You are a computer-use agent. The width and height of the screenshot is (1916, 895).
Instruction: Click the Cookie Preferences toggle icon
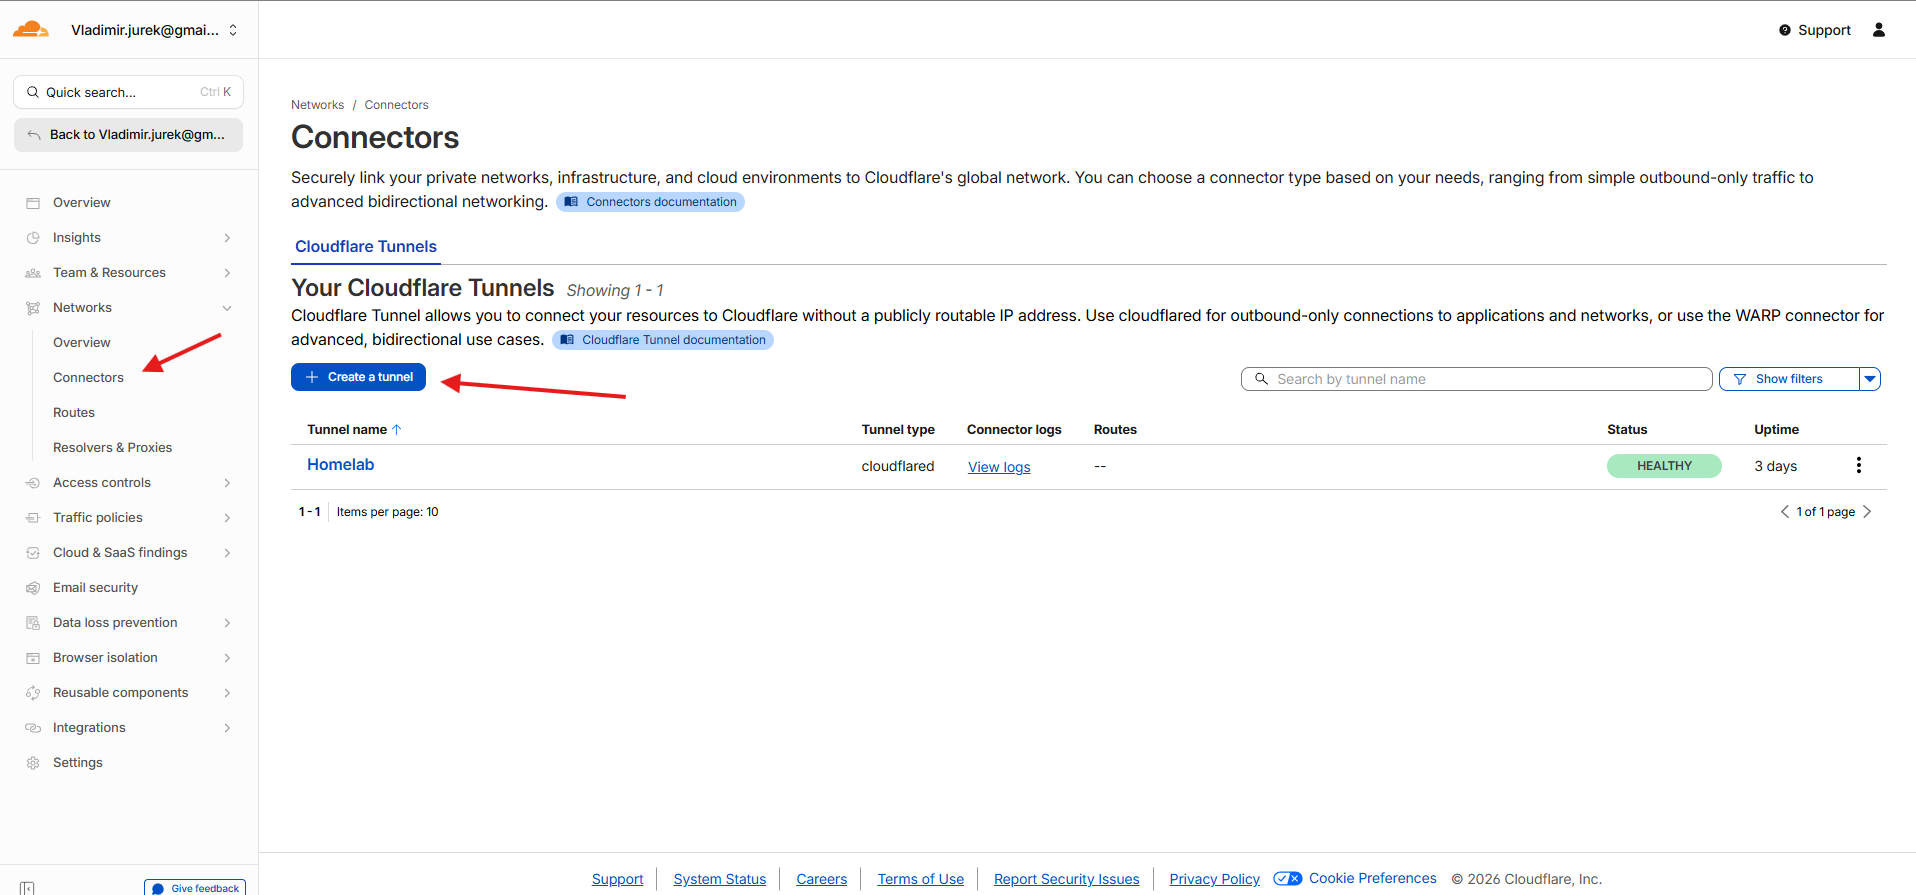[1288, 879]
